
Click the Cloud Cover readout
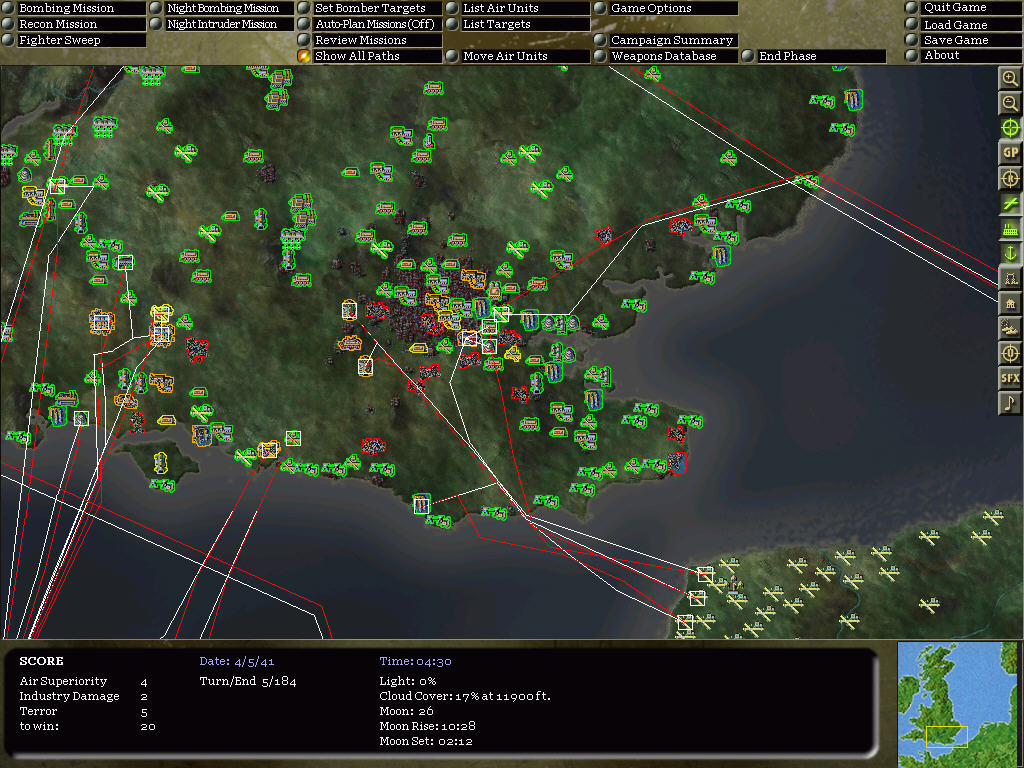click(465, 696)
